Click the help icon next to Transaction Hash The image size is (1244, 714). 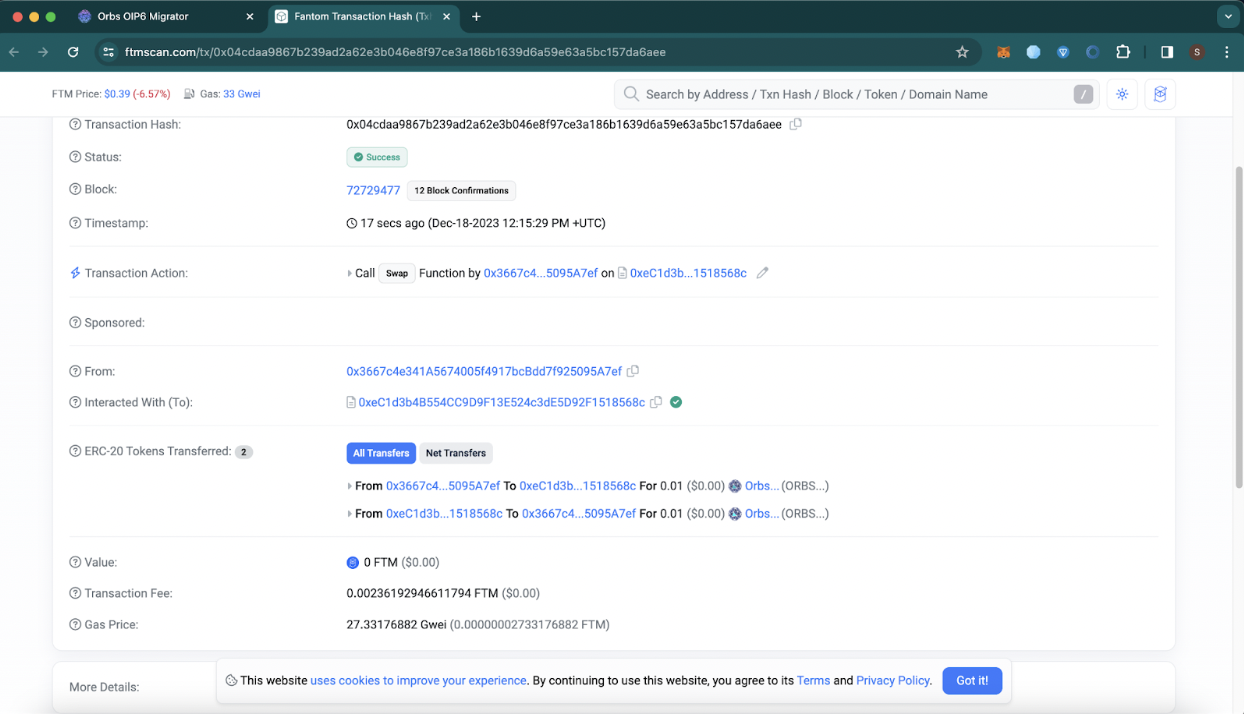point(75,124)
